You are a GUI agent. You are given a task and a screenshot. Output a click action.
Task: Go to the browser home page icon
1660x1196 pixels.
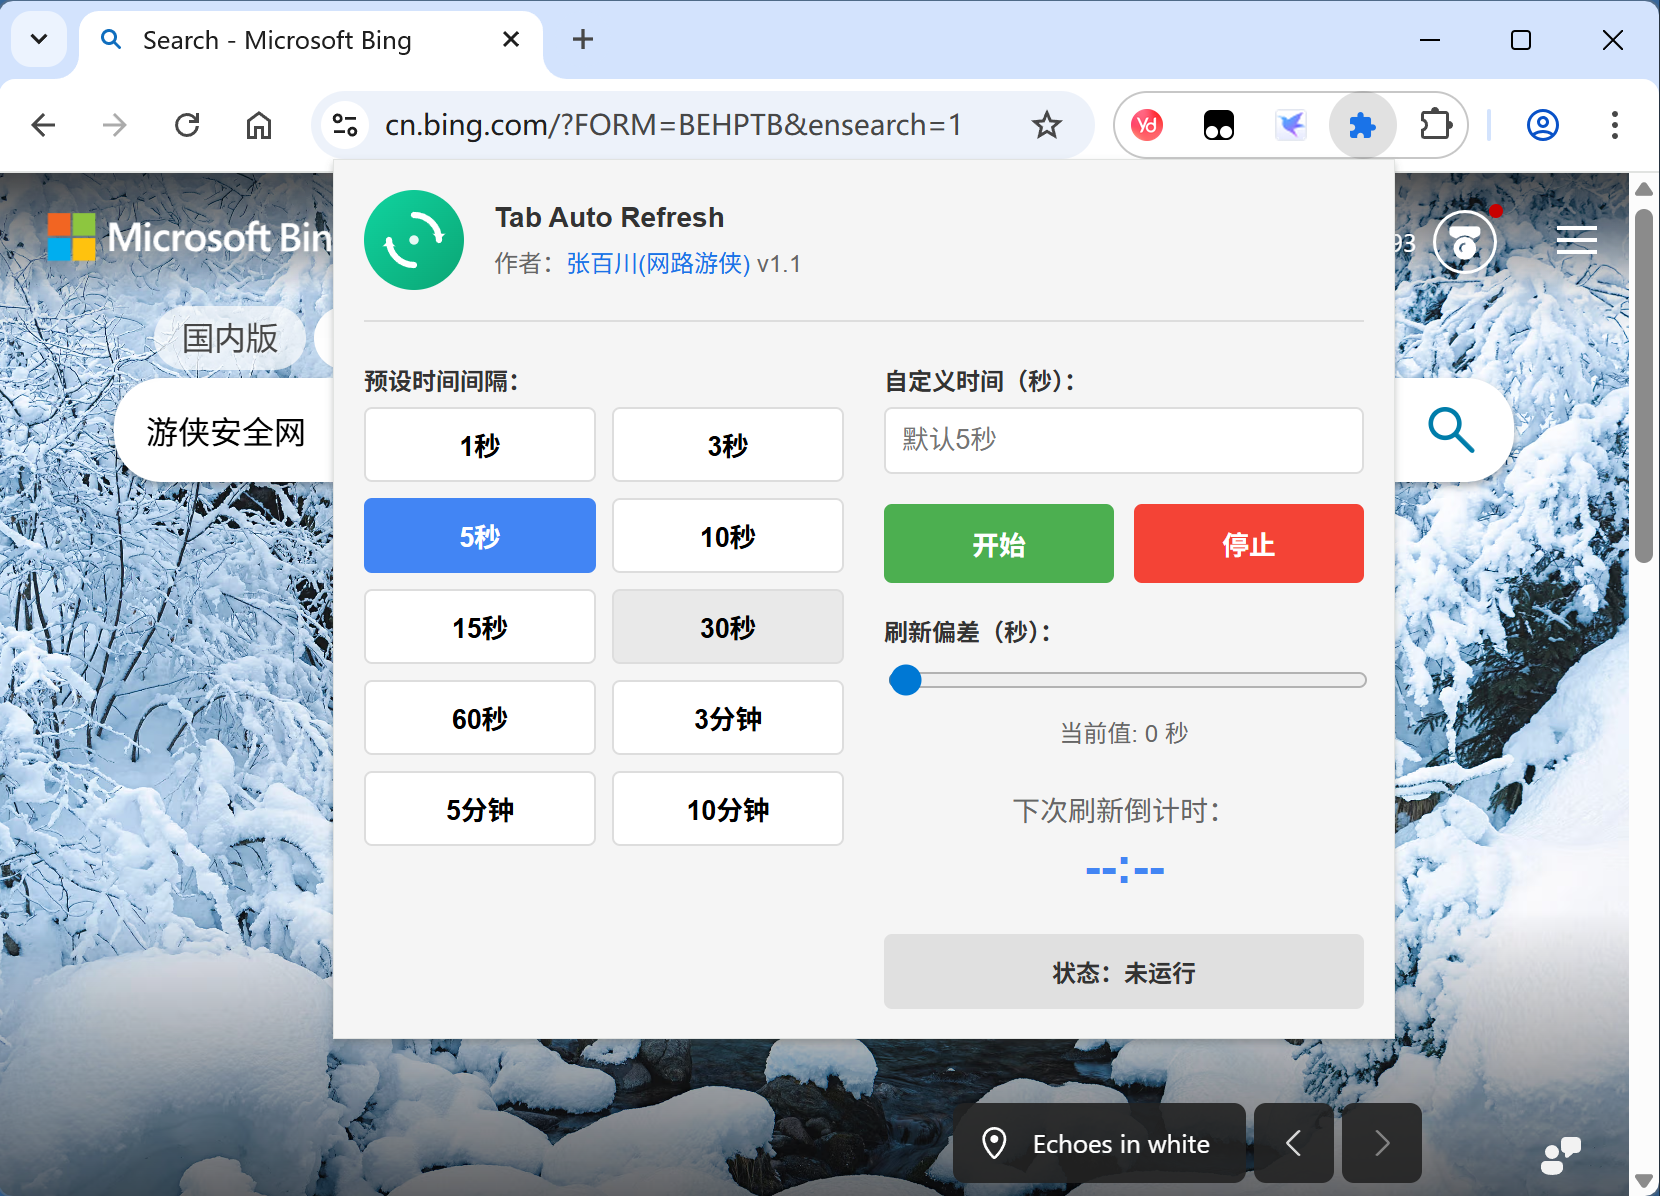point(259,126)
